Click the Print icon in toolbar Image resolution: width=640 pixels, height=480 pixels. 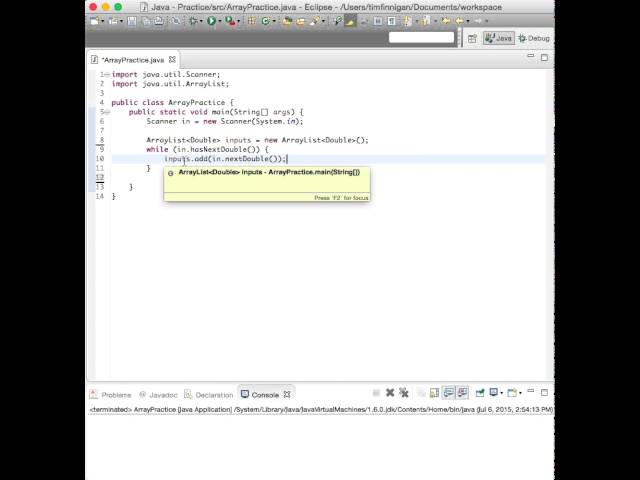(x=159, y=21)
